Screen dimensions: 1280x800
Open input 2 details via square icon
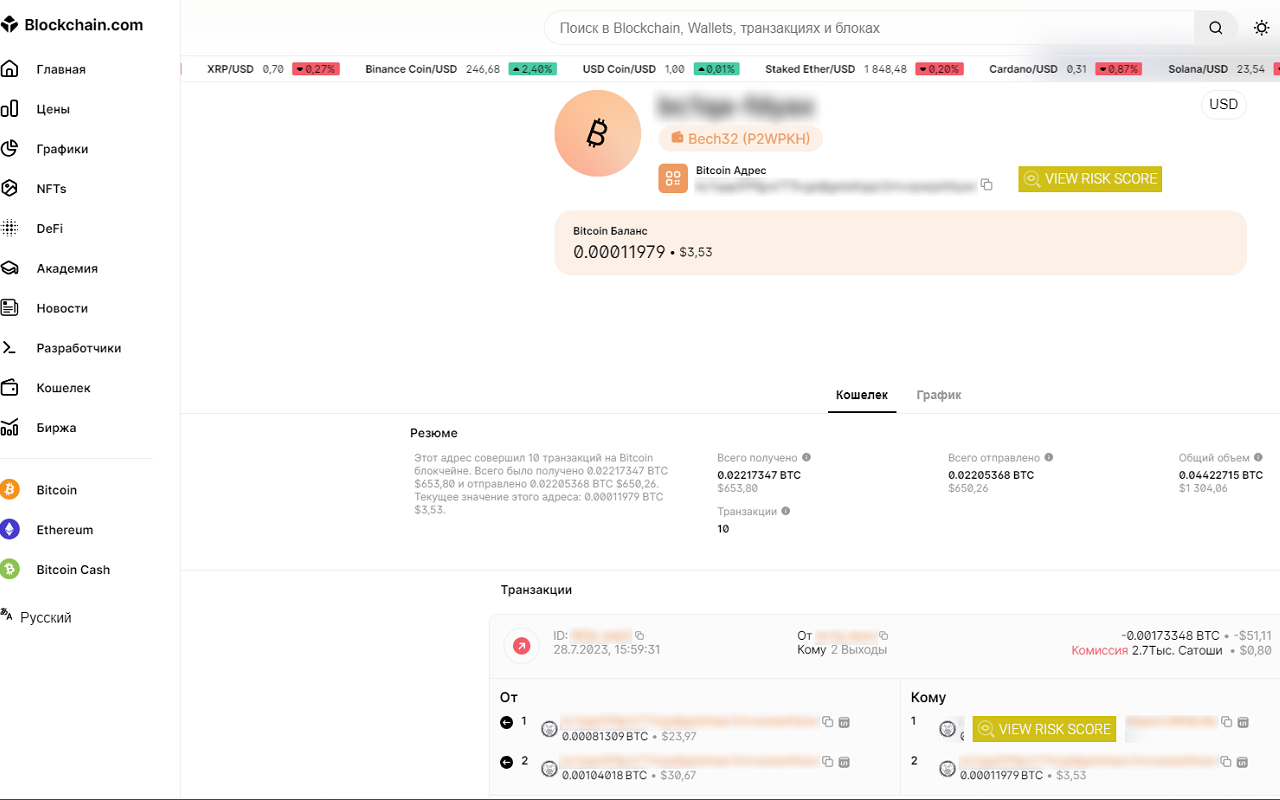pos(844,762)
